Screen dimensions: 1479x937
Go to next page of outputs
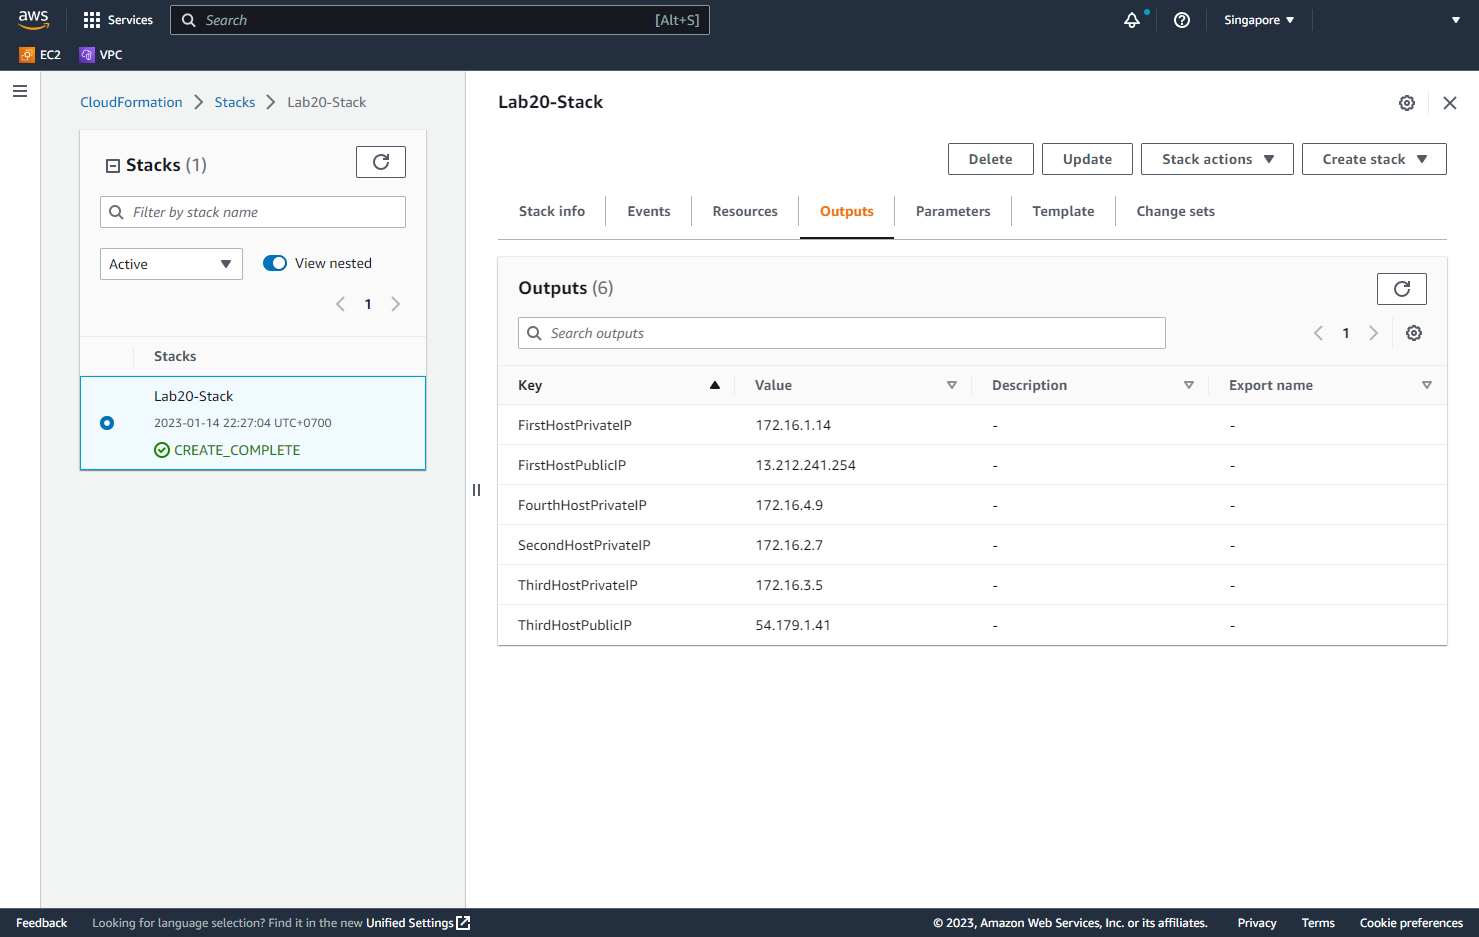tap(1374, 333)
